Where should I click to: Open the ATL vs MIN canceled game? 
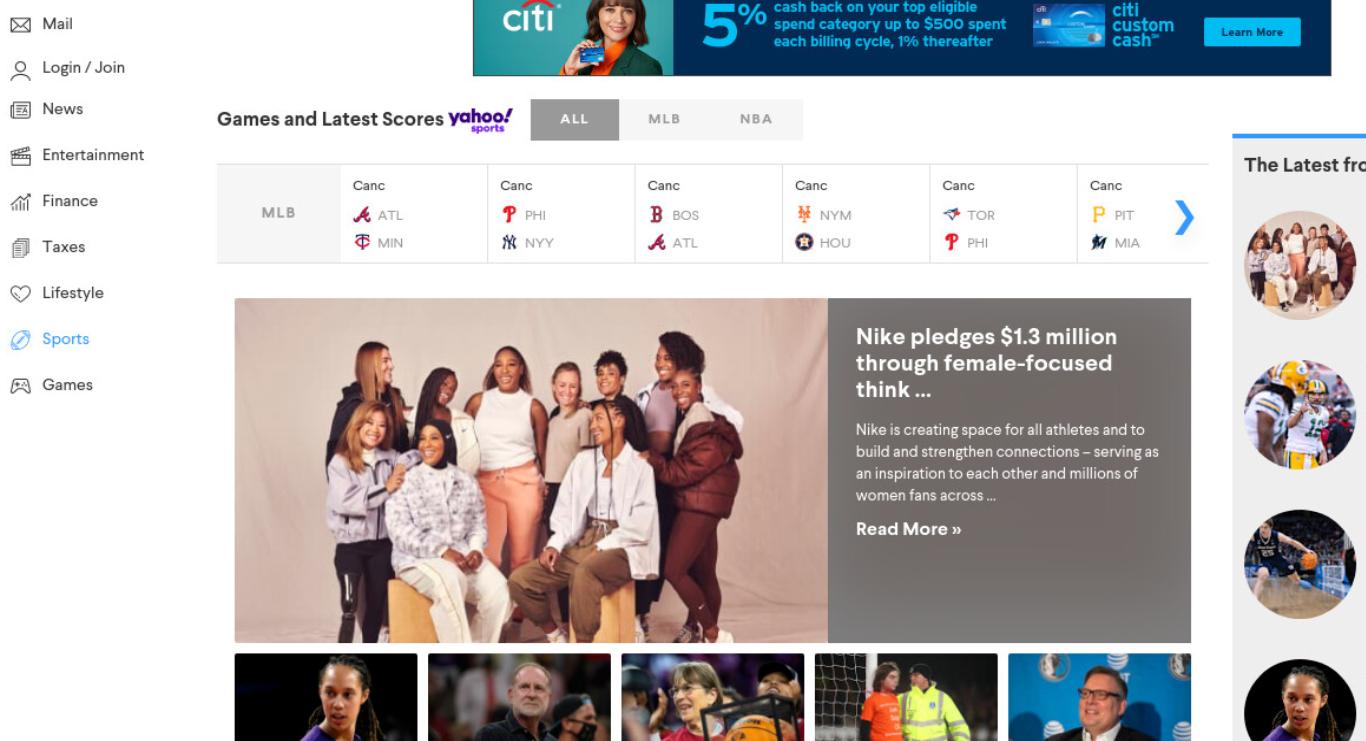(414, 214)
